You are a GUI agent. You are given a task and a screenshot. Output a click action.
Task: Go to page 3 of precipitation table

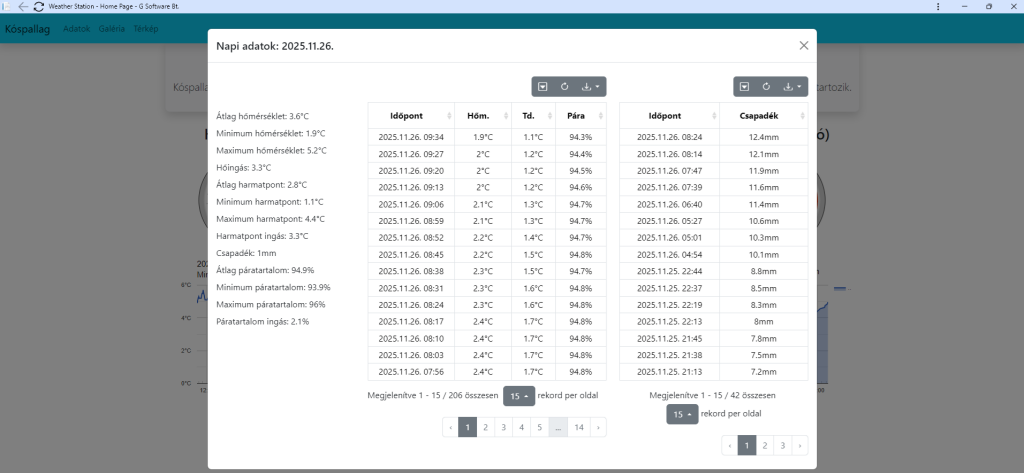coord(781,446)
